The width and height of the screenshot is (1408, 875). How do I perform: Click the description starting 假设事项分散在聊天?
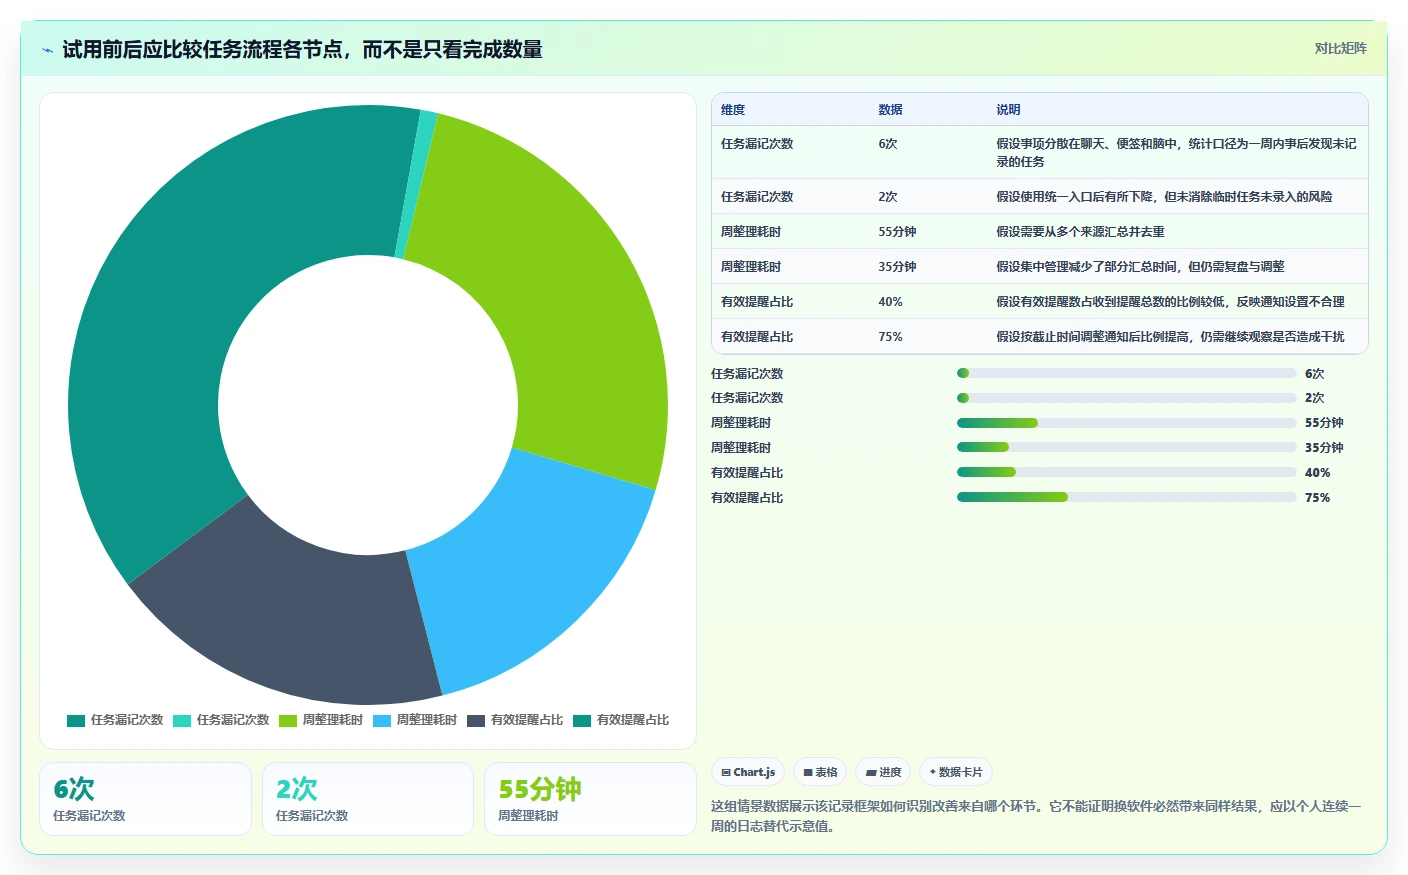tap(1176, 153)
